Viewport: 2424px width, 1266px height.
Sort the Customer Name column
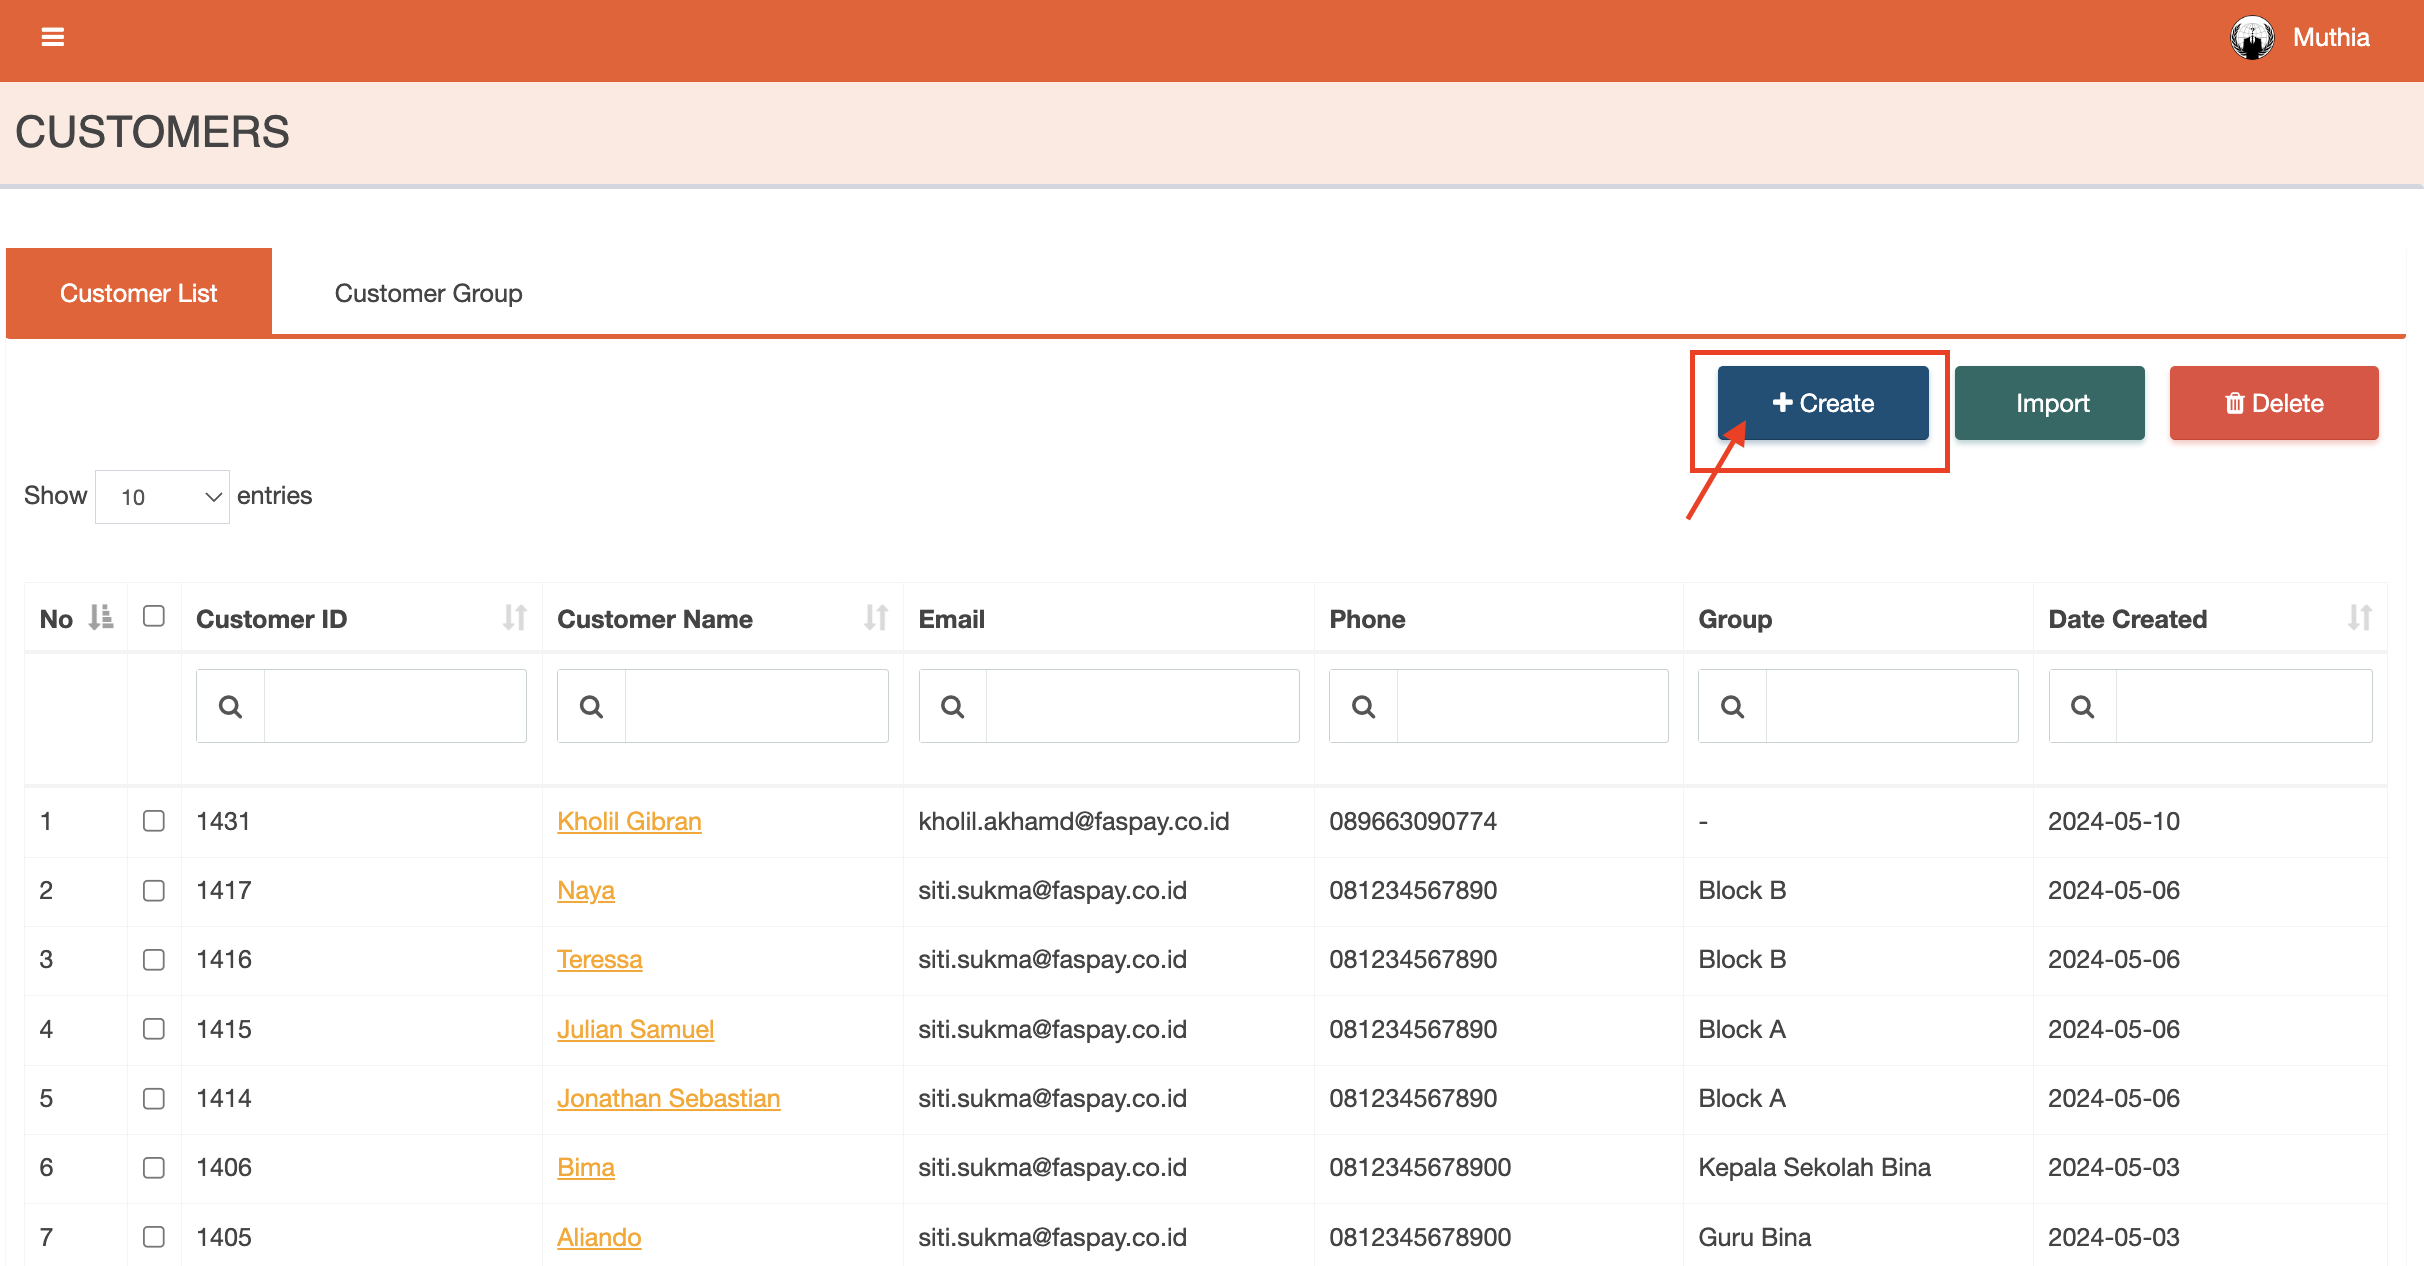coord(876,618)
